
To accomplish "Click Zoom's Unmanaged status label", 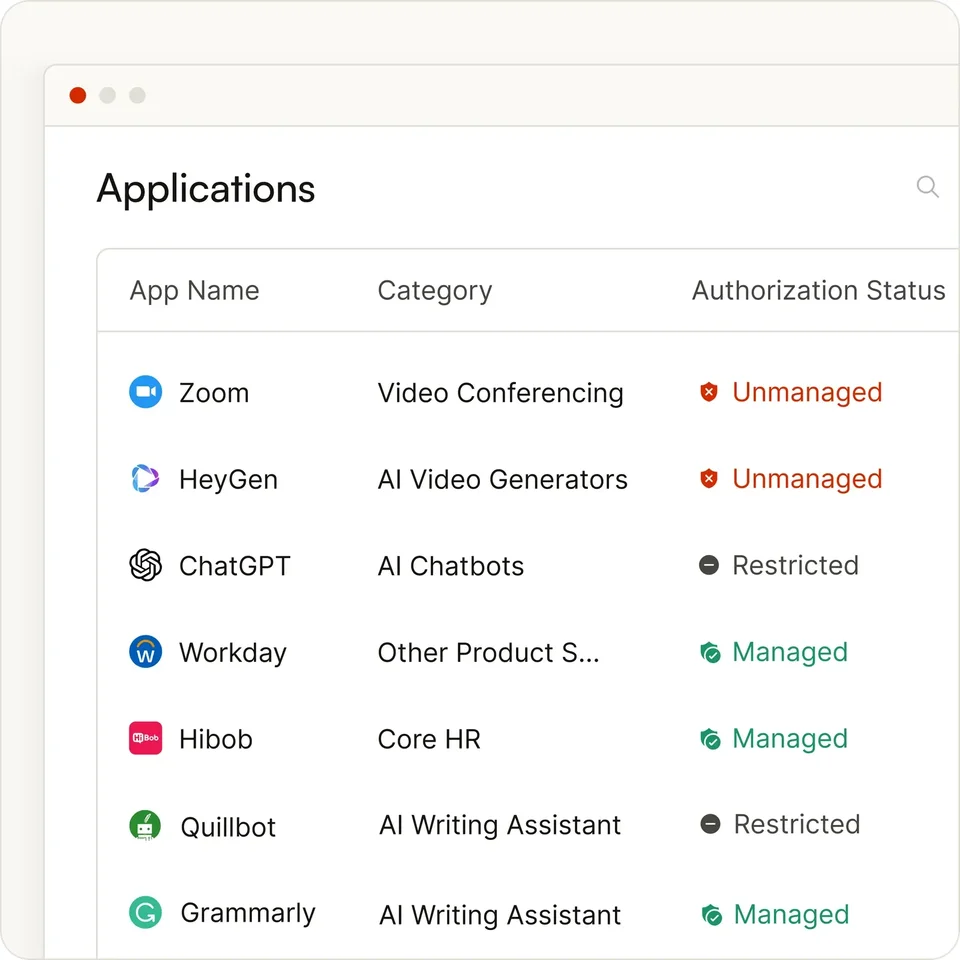I will 807,392.
